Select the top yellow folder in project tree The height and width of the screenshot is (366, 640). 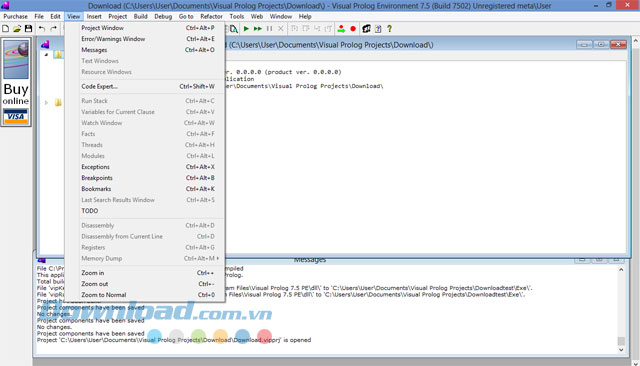(58, 54)
